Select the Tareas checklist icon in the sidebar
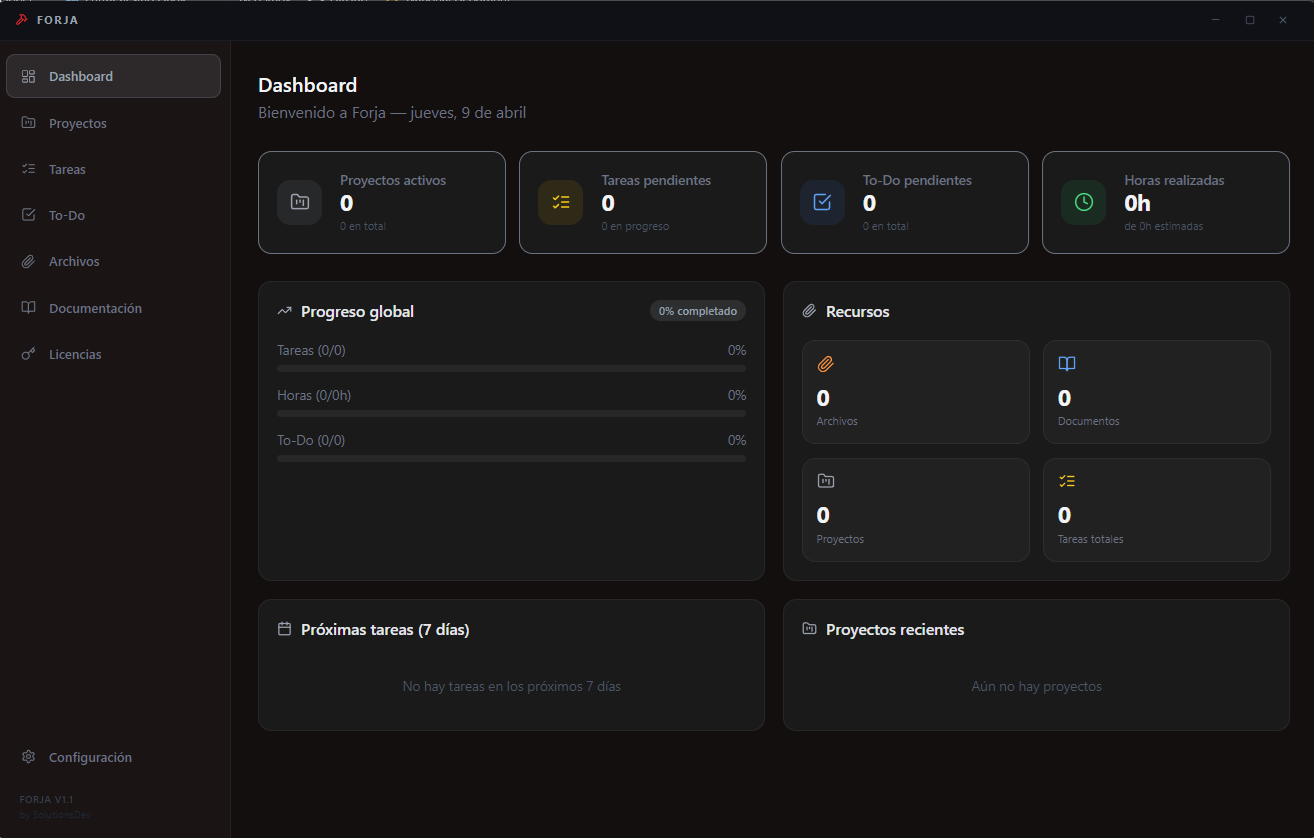Viewport: 1314px width, 838px height. pos(29,168)
